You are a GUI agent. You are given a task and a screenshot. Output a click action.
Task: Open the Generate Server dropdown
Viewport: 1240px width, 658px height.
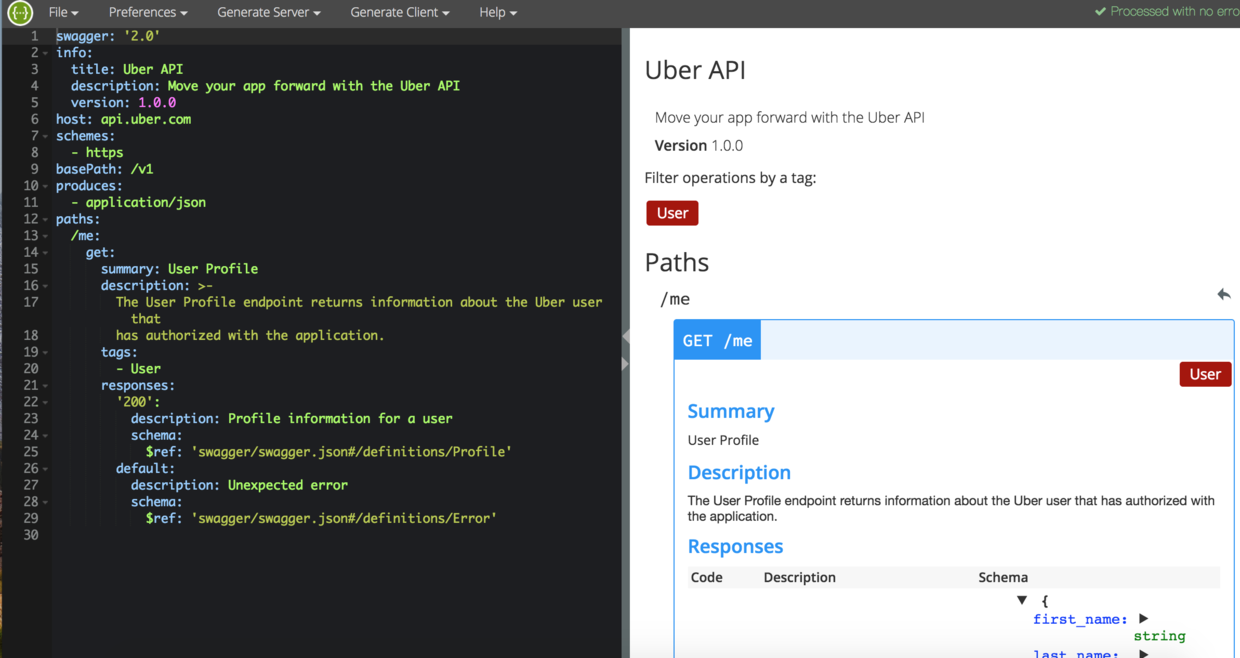268,12
